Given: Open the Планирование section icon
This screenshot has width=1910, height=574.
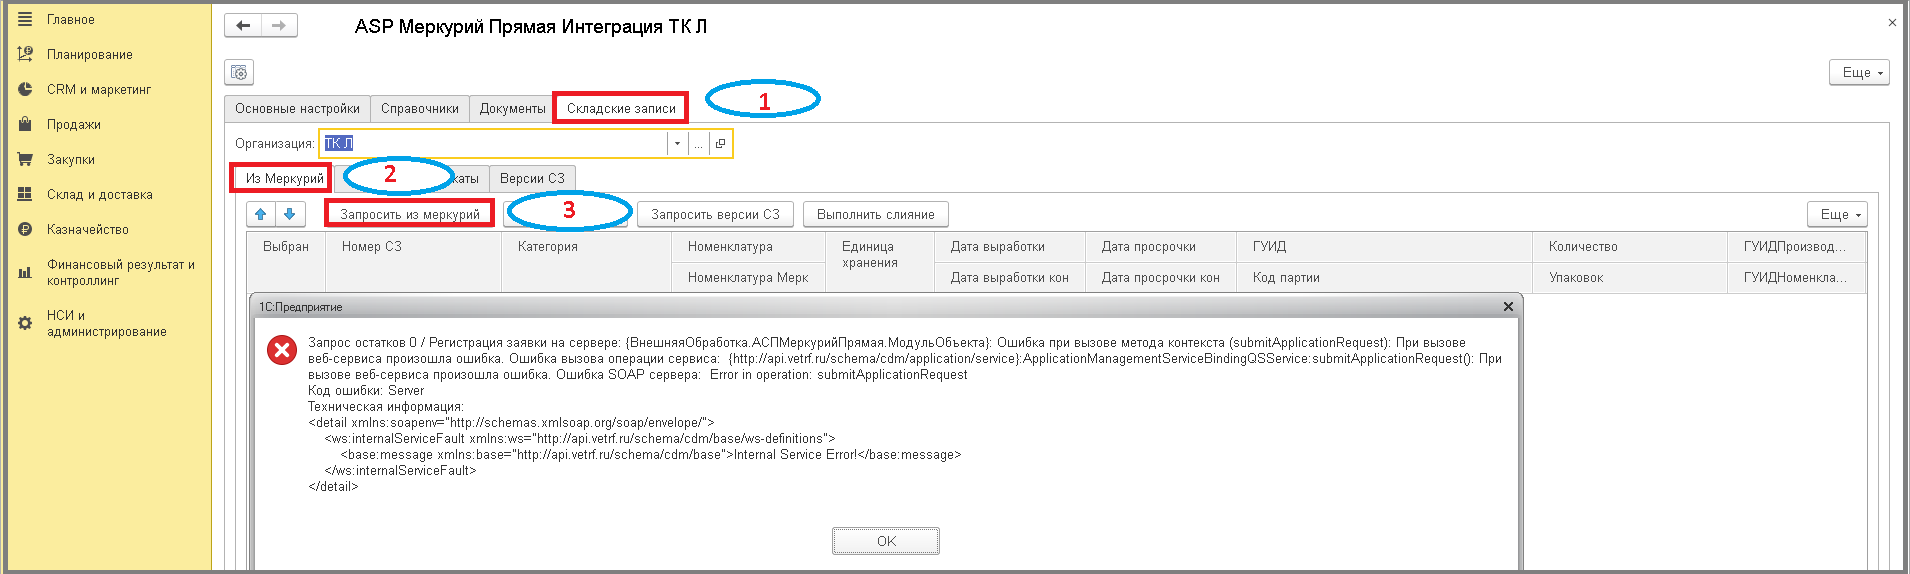Looking at the screenshot, I should [25, 54].
